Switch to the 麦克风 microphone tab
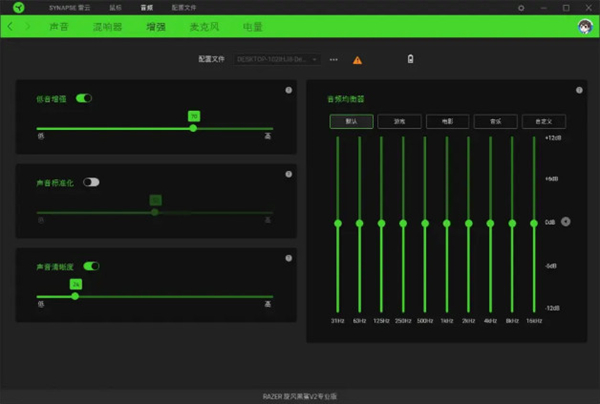Viewport: 600px width, 404px height. click(x=206, y=27)
